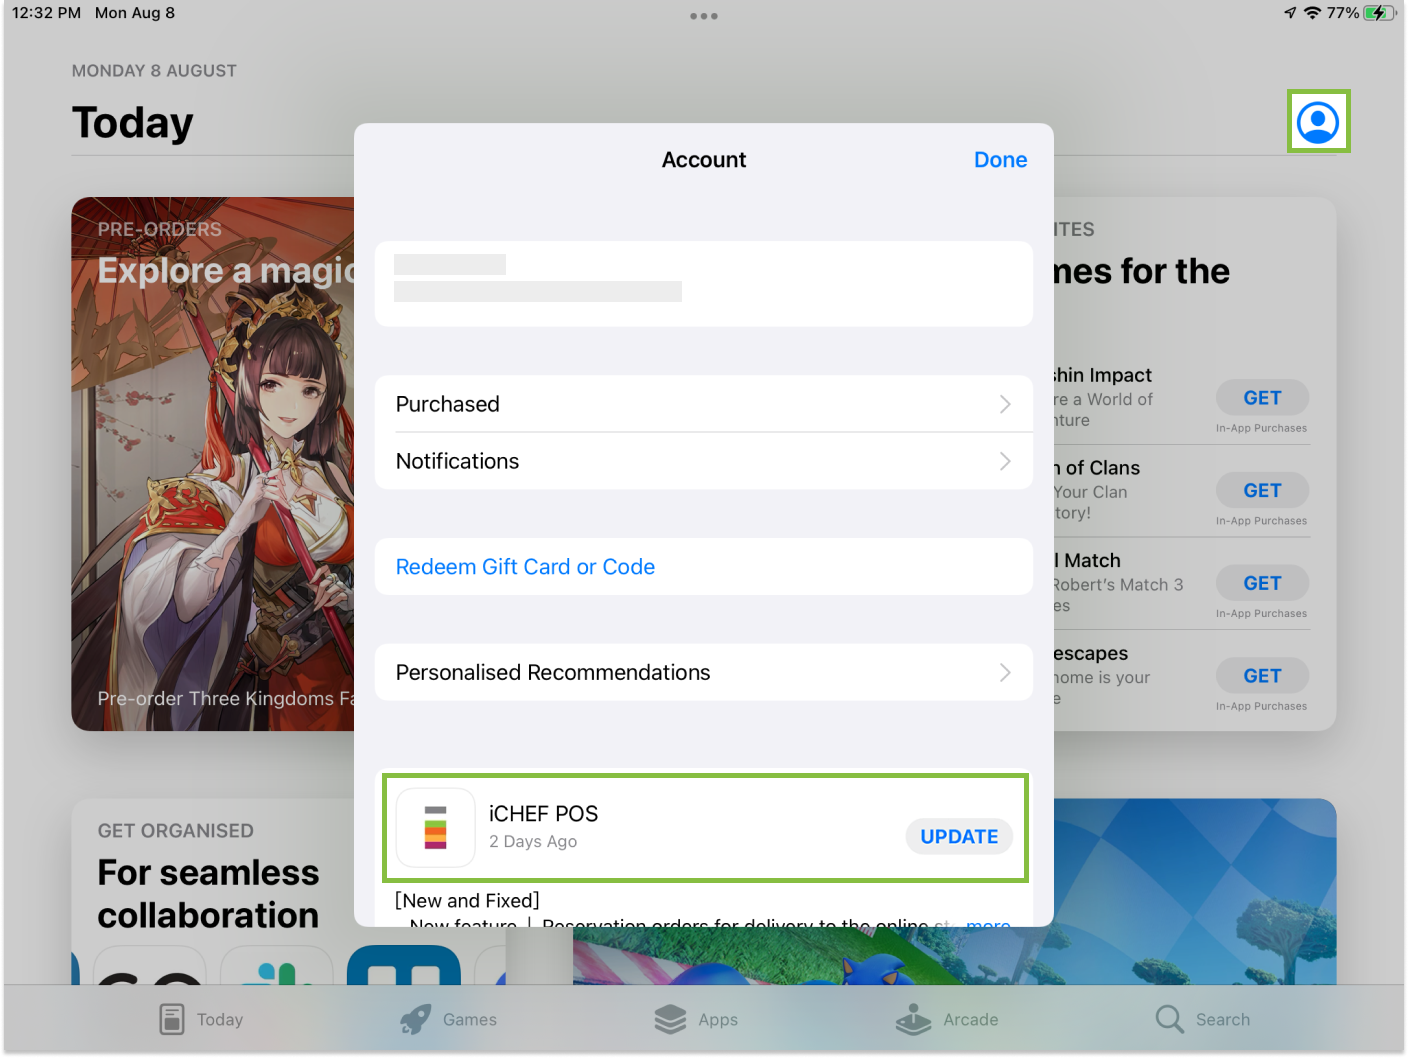Screen dimensions: 1408x1058
Task: Open Notifications settings chevron
Action: 1005,461
